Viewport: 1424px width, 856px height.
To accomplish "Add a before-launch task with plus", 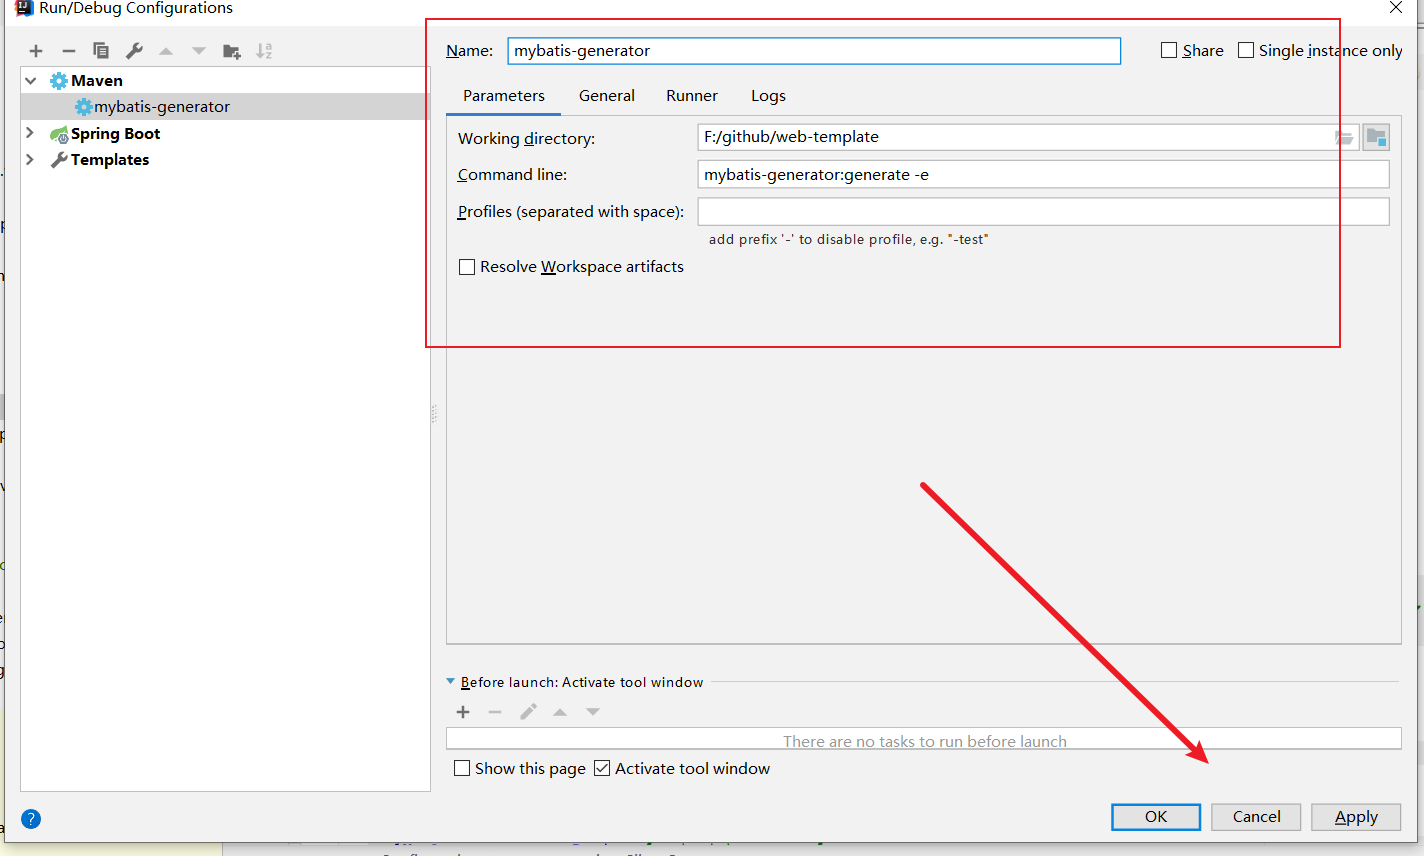I will (463, 712).
